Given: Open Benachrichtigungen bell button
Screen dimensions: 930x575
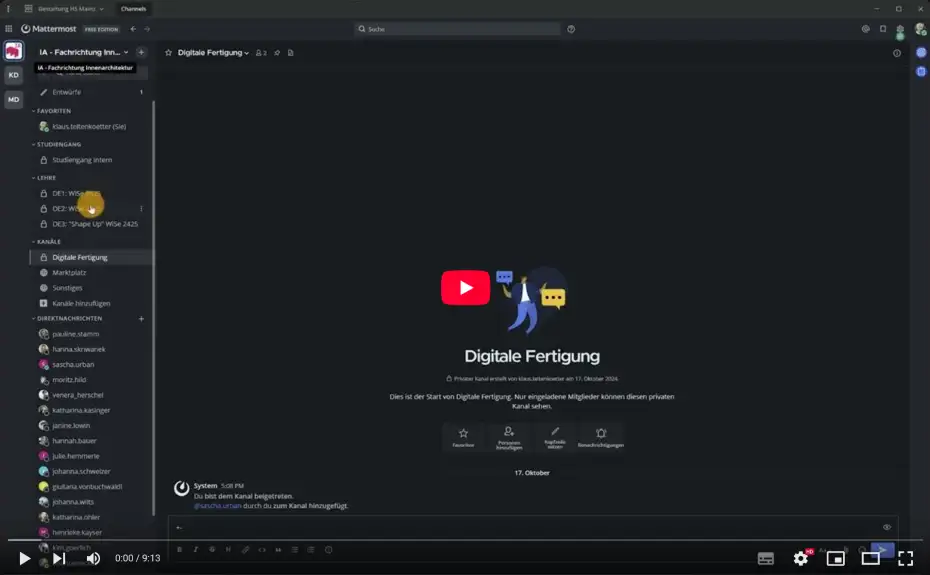Looking at the screenshot, I should [601, 437].
